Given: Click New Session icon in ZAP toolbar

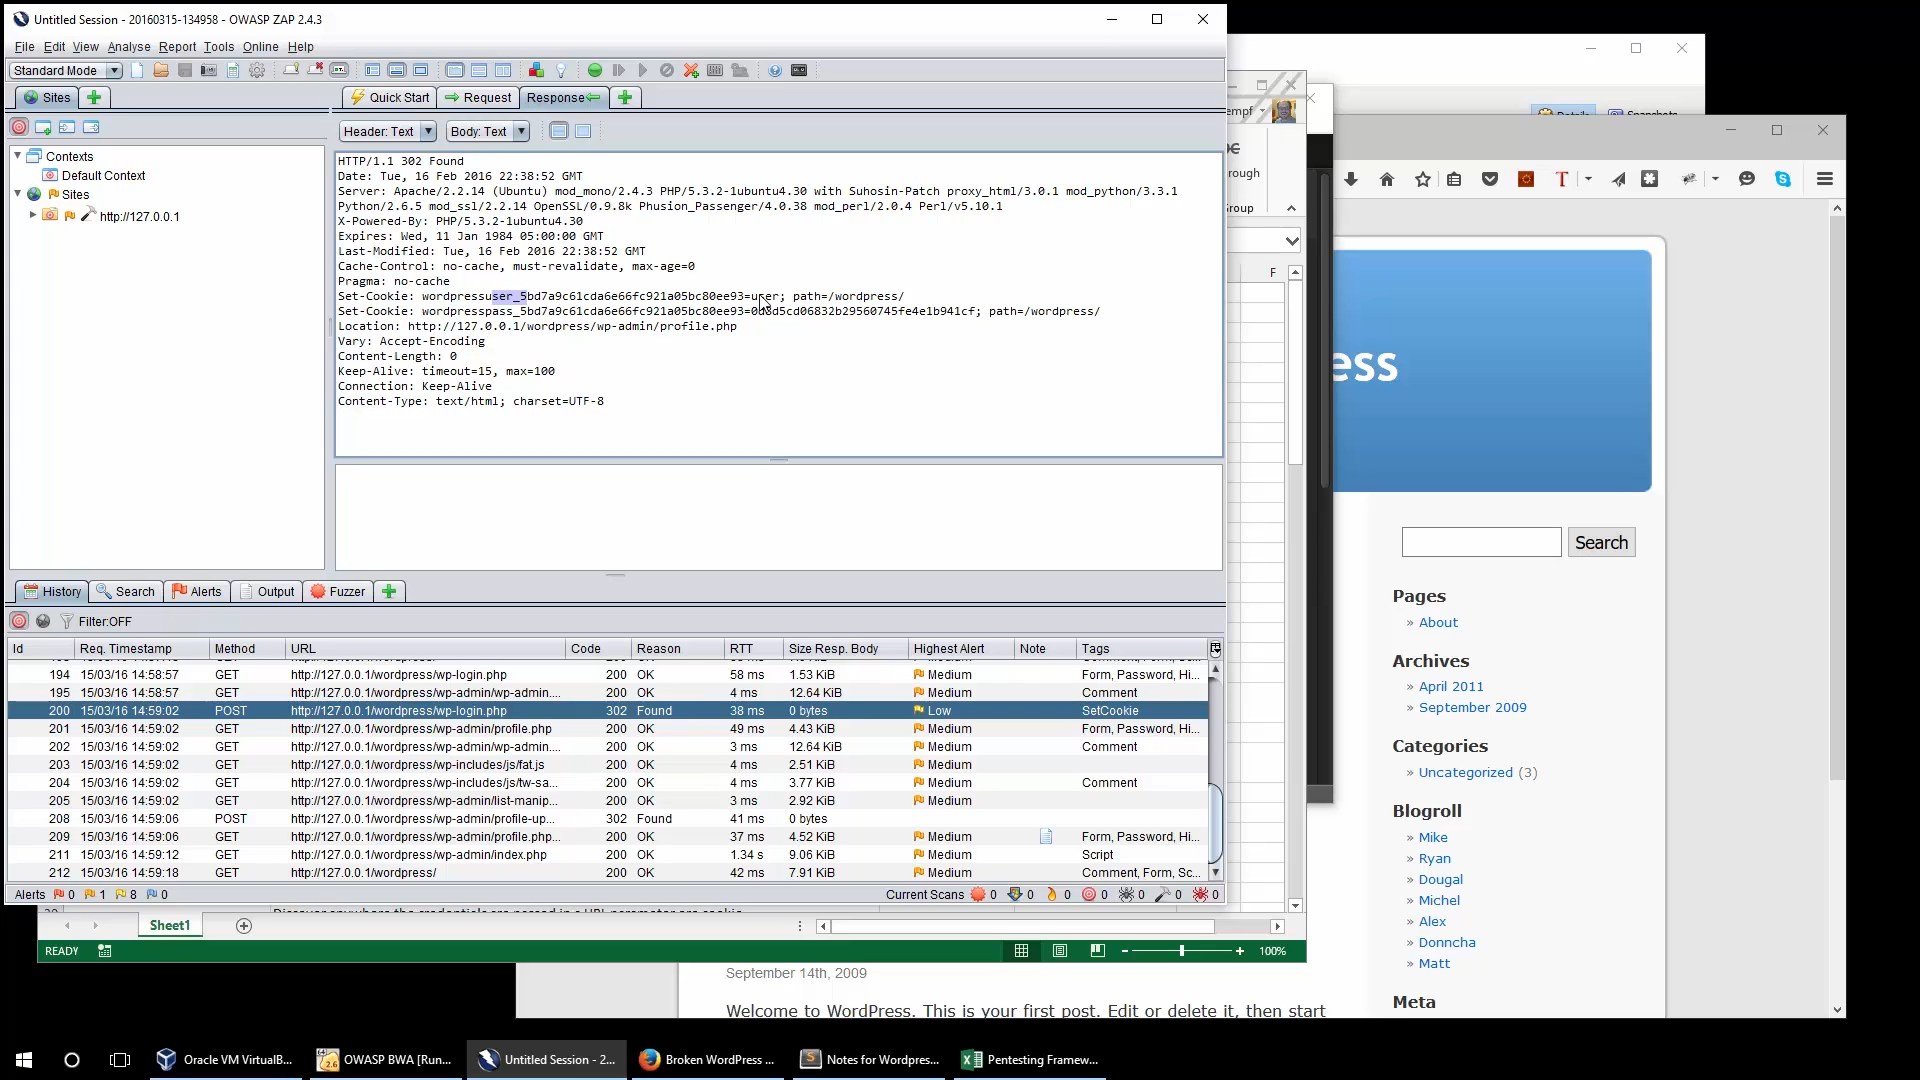Looking at the screenshot, I should 137,70.
